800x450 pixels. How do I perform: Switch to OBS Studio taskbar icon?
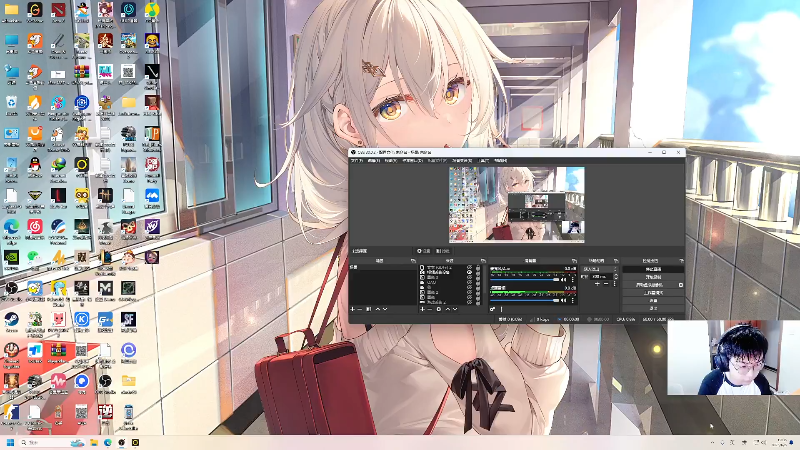121,442
